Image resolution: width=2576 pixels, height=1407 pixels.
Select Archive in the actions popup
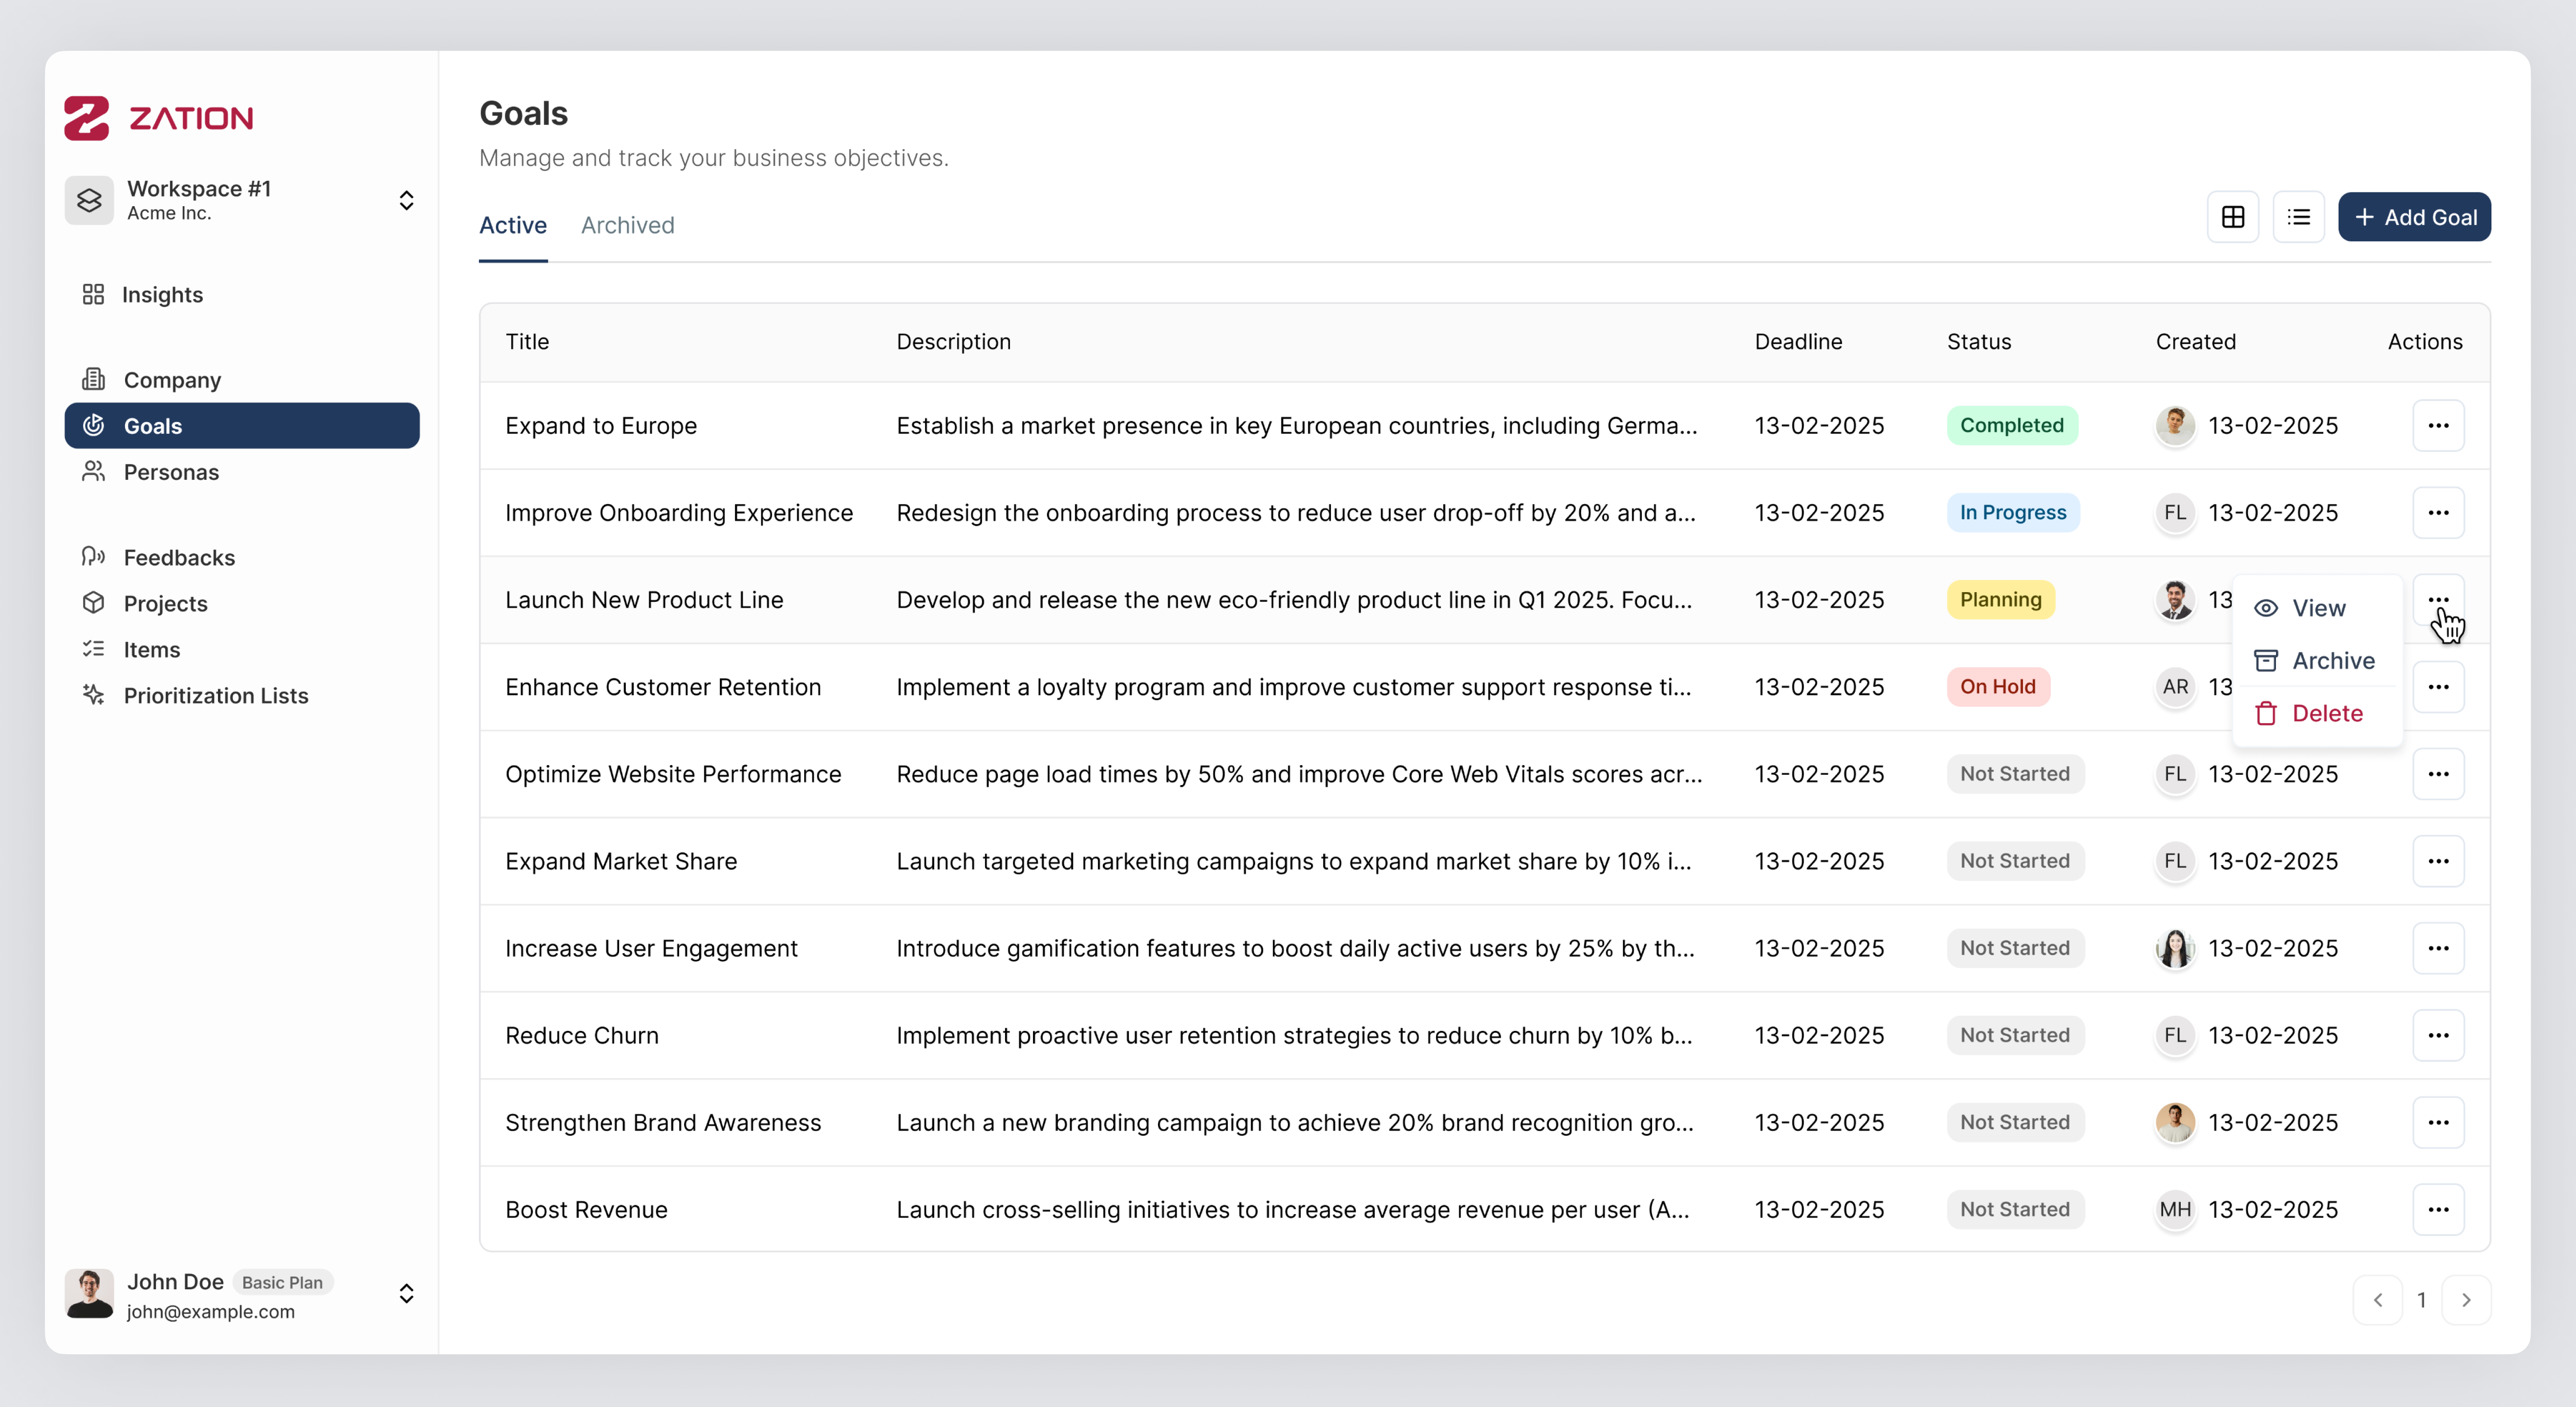pyautogui.click(x=2331, y=660)
